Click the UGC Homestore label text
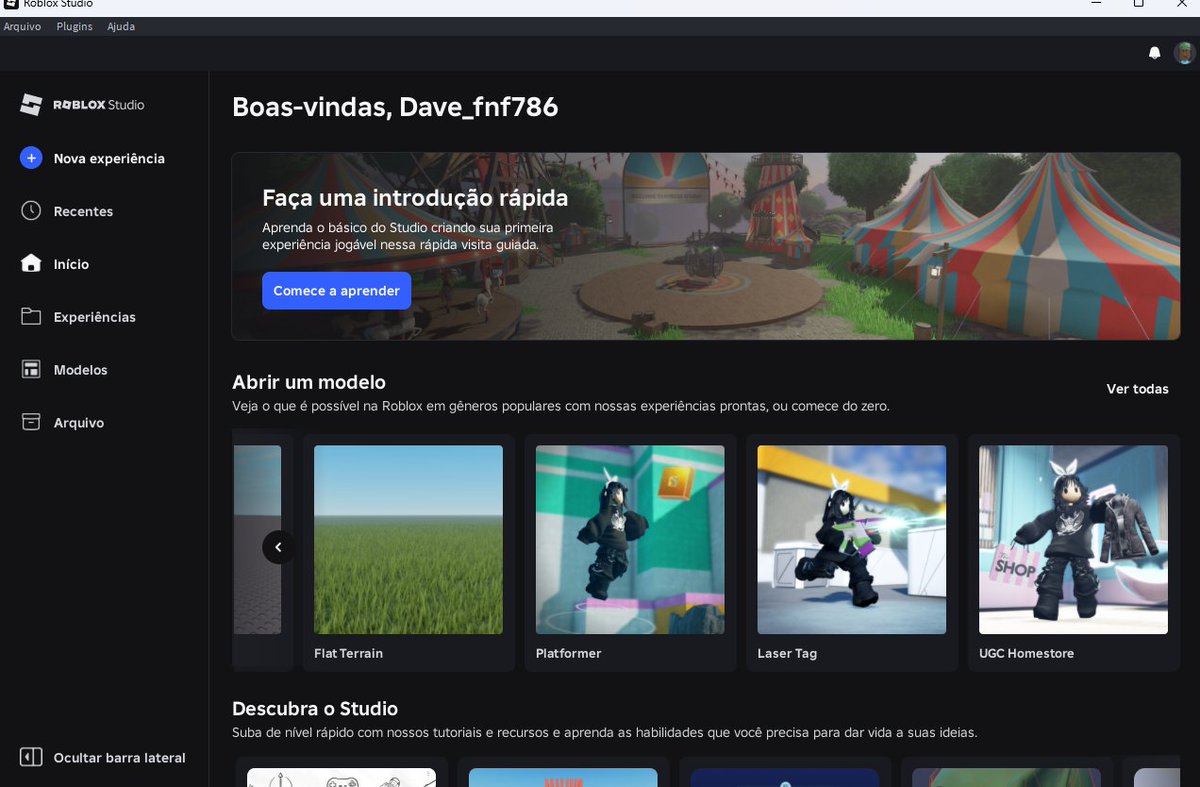1200x787 pixels. click(x=1026, y=653)
